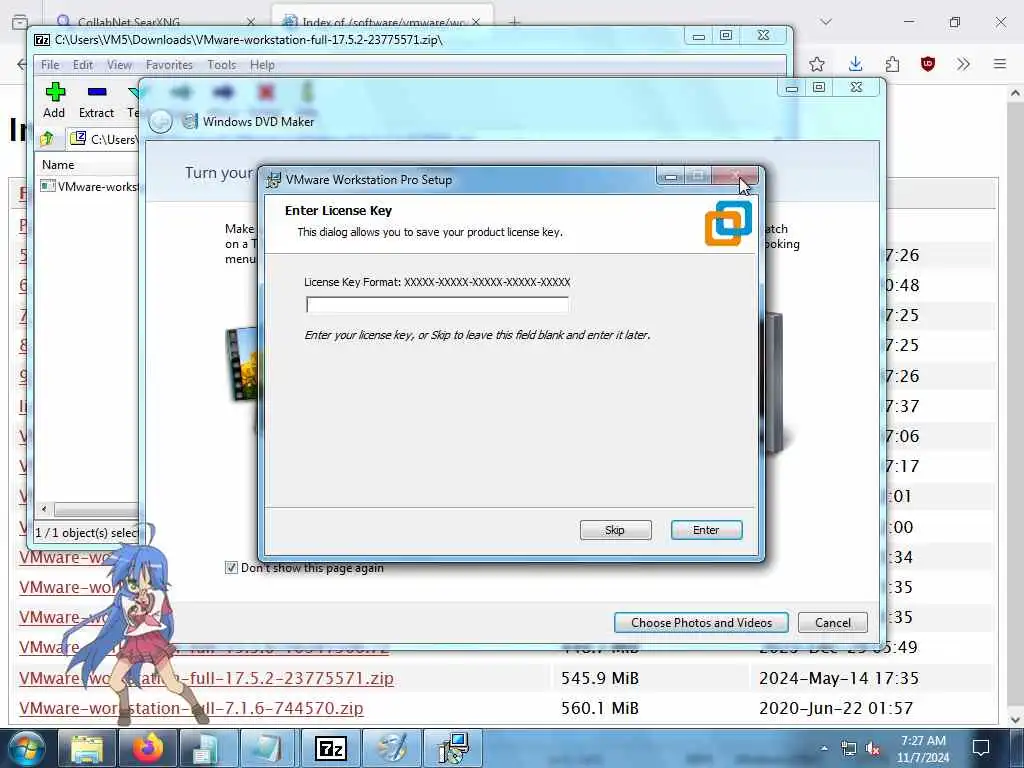1024x768 pixels.
Task: Click Skip in VMware setup dialog
Action: tap(615, 530)
